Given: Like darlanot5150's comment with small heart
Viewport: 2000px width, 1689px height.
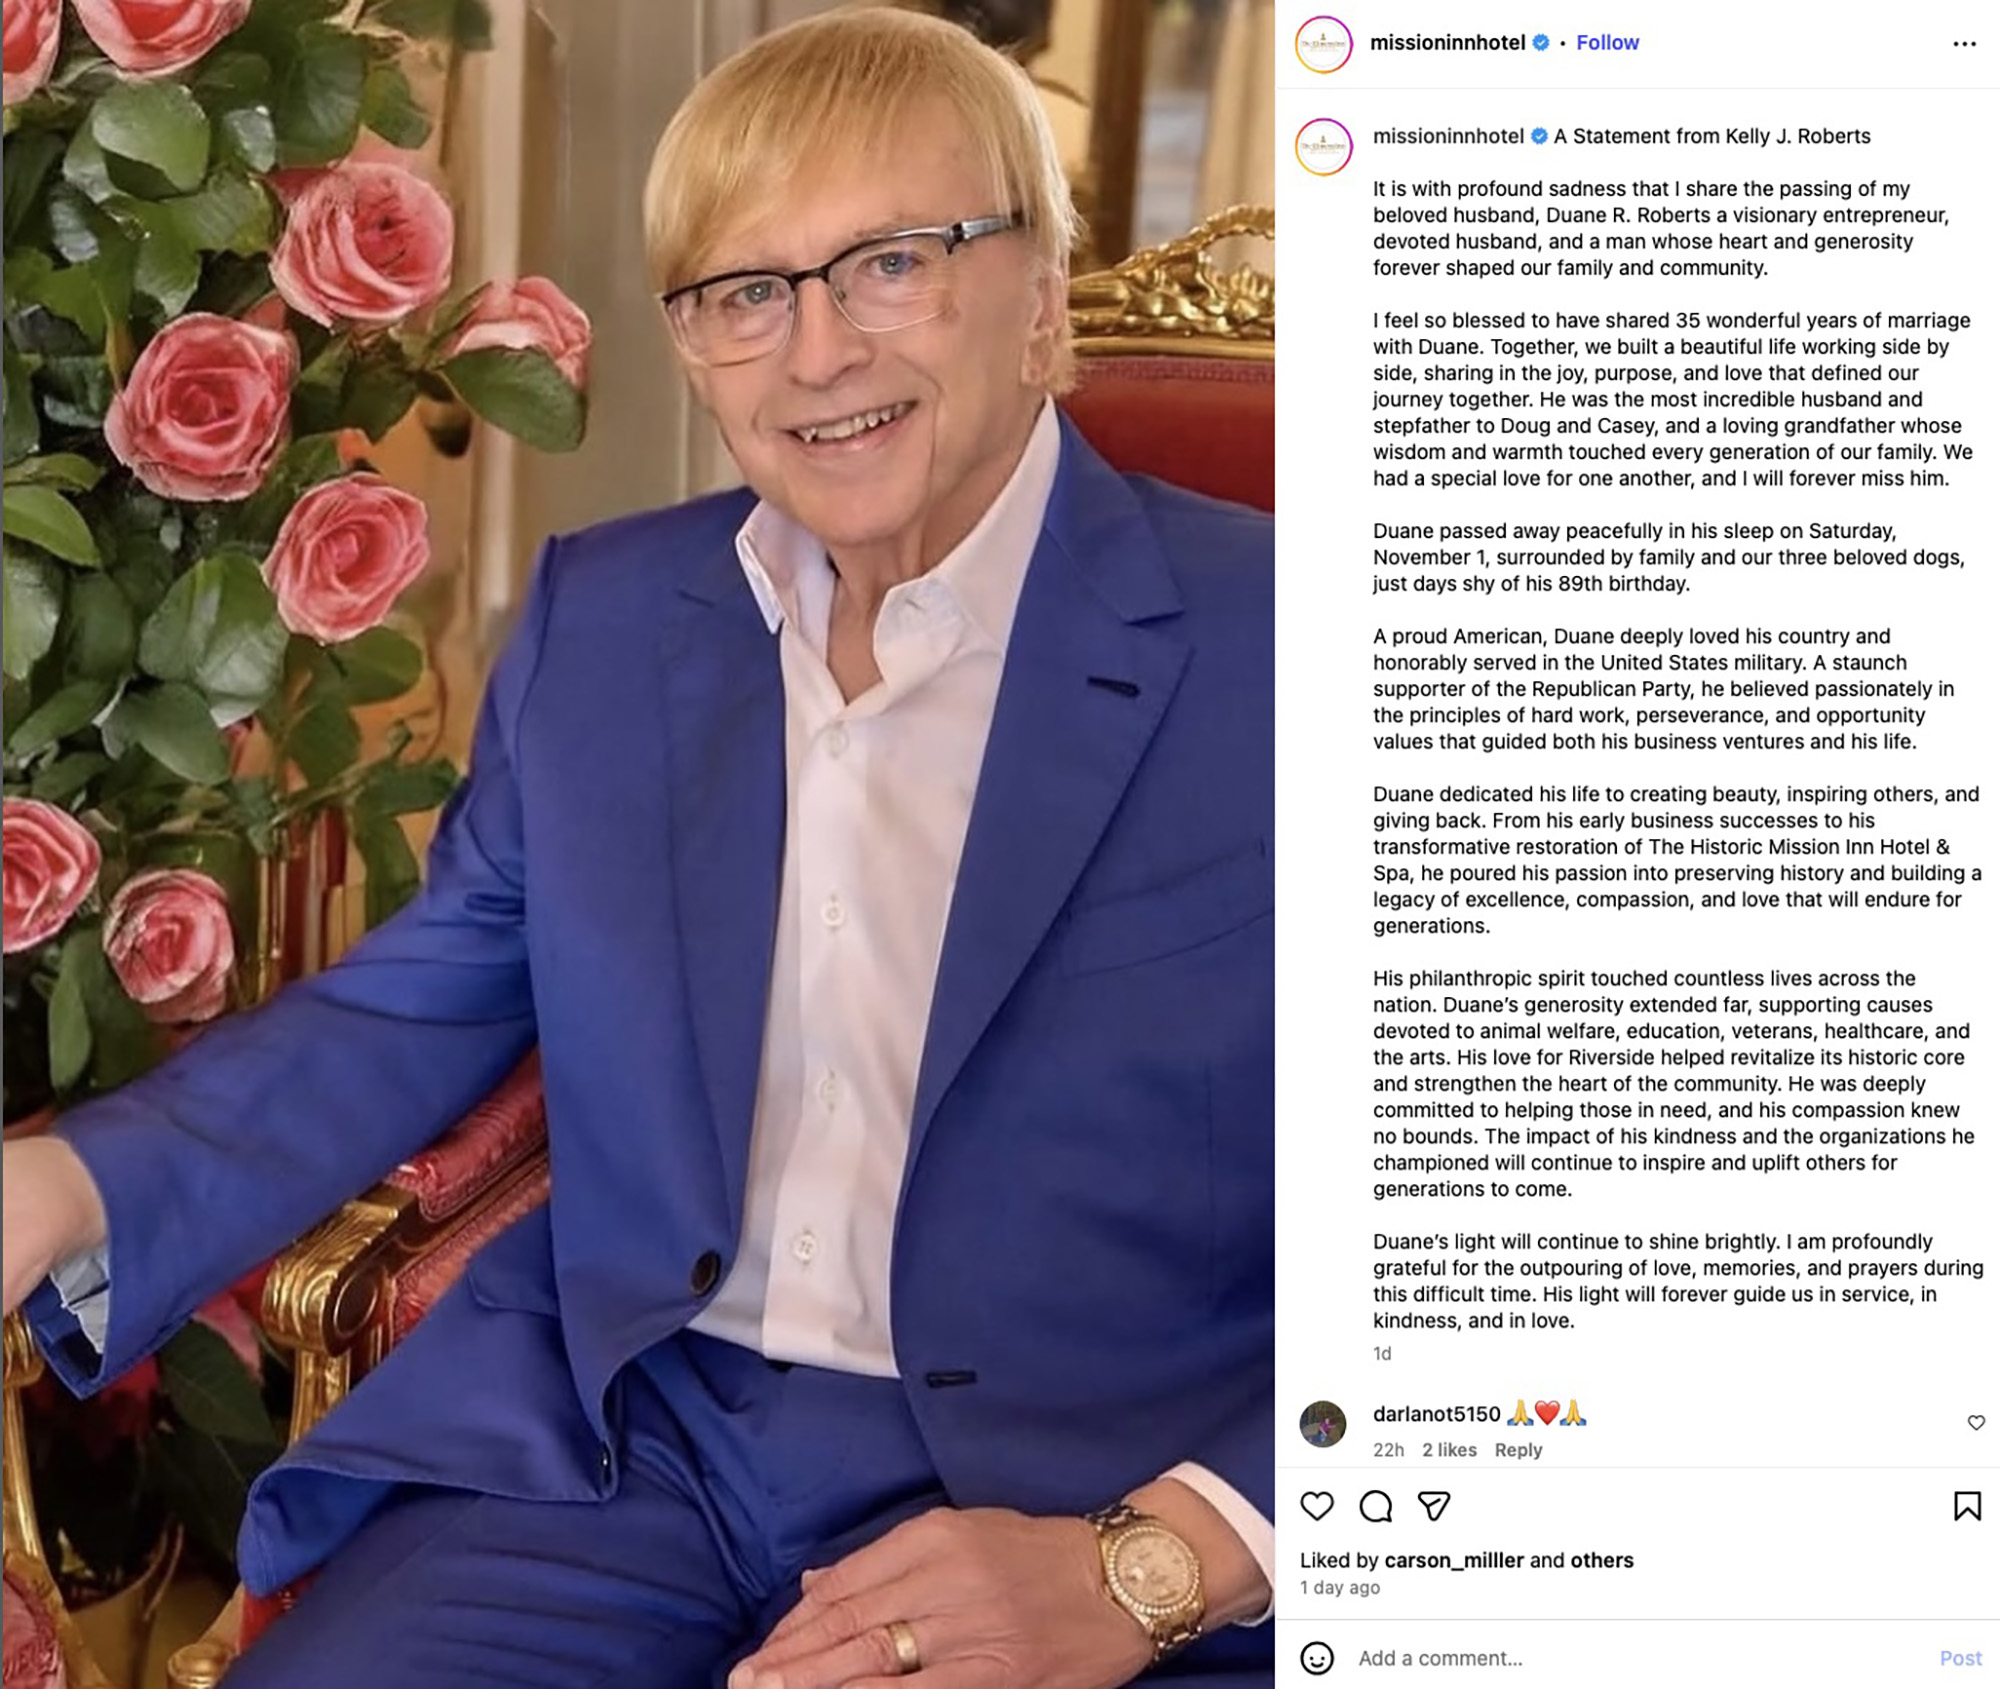Looking at the screenshot, I should point(1976,1423).
